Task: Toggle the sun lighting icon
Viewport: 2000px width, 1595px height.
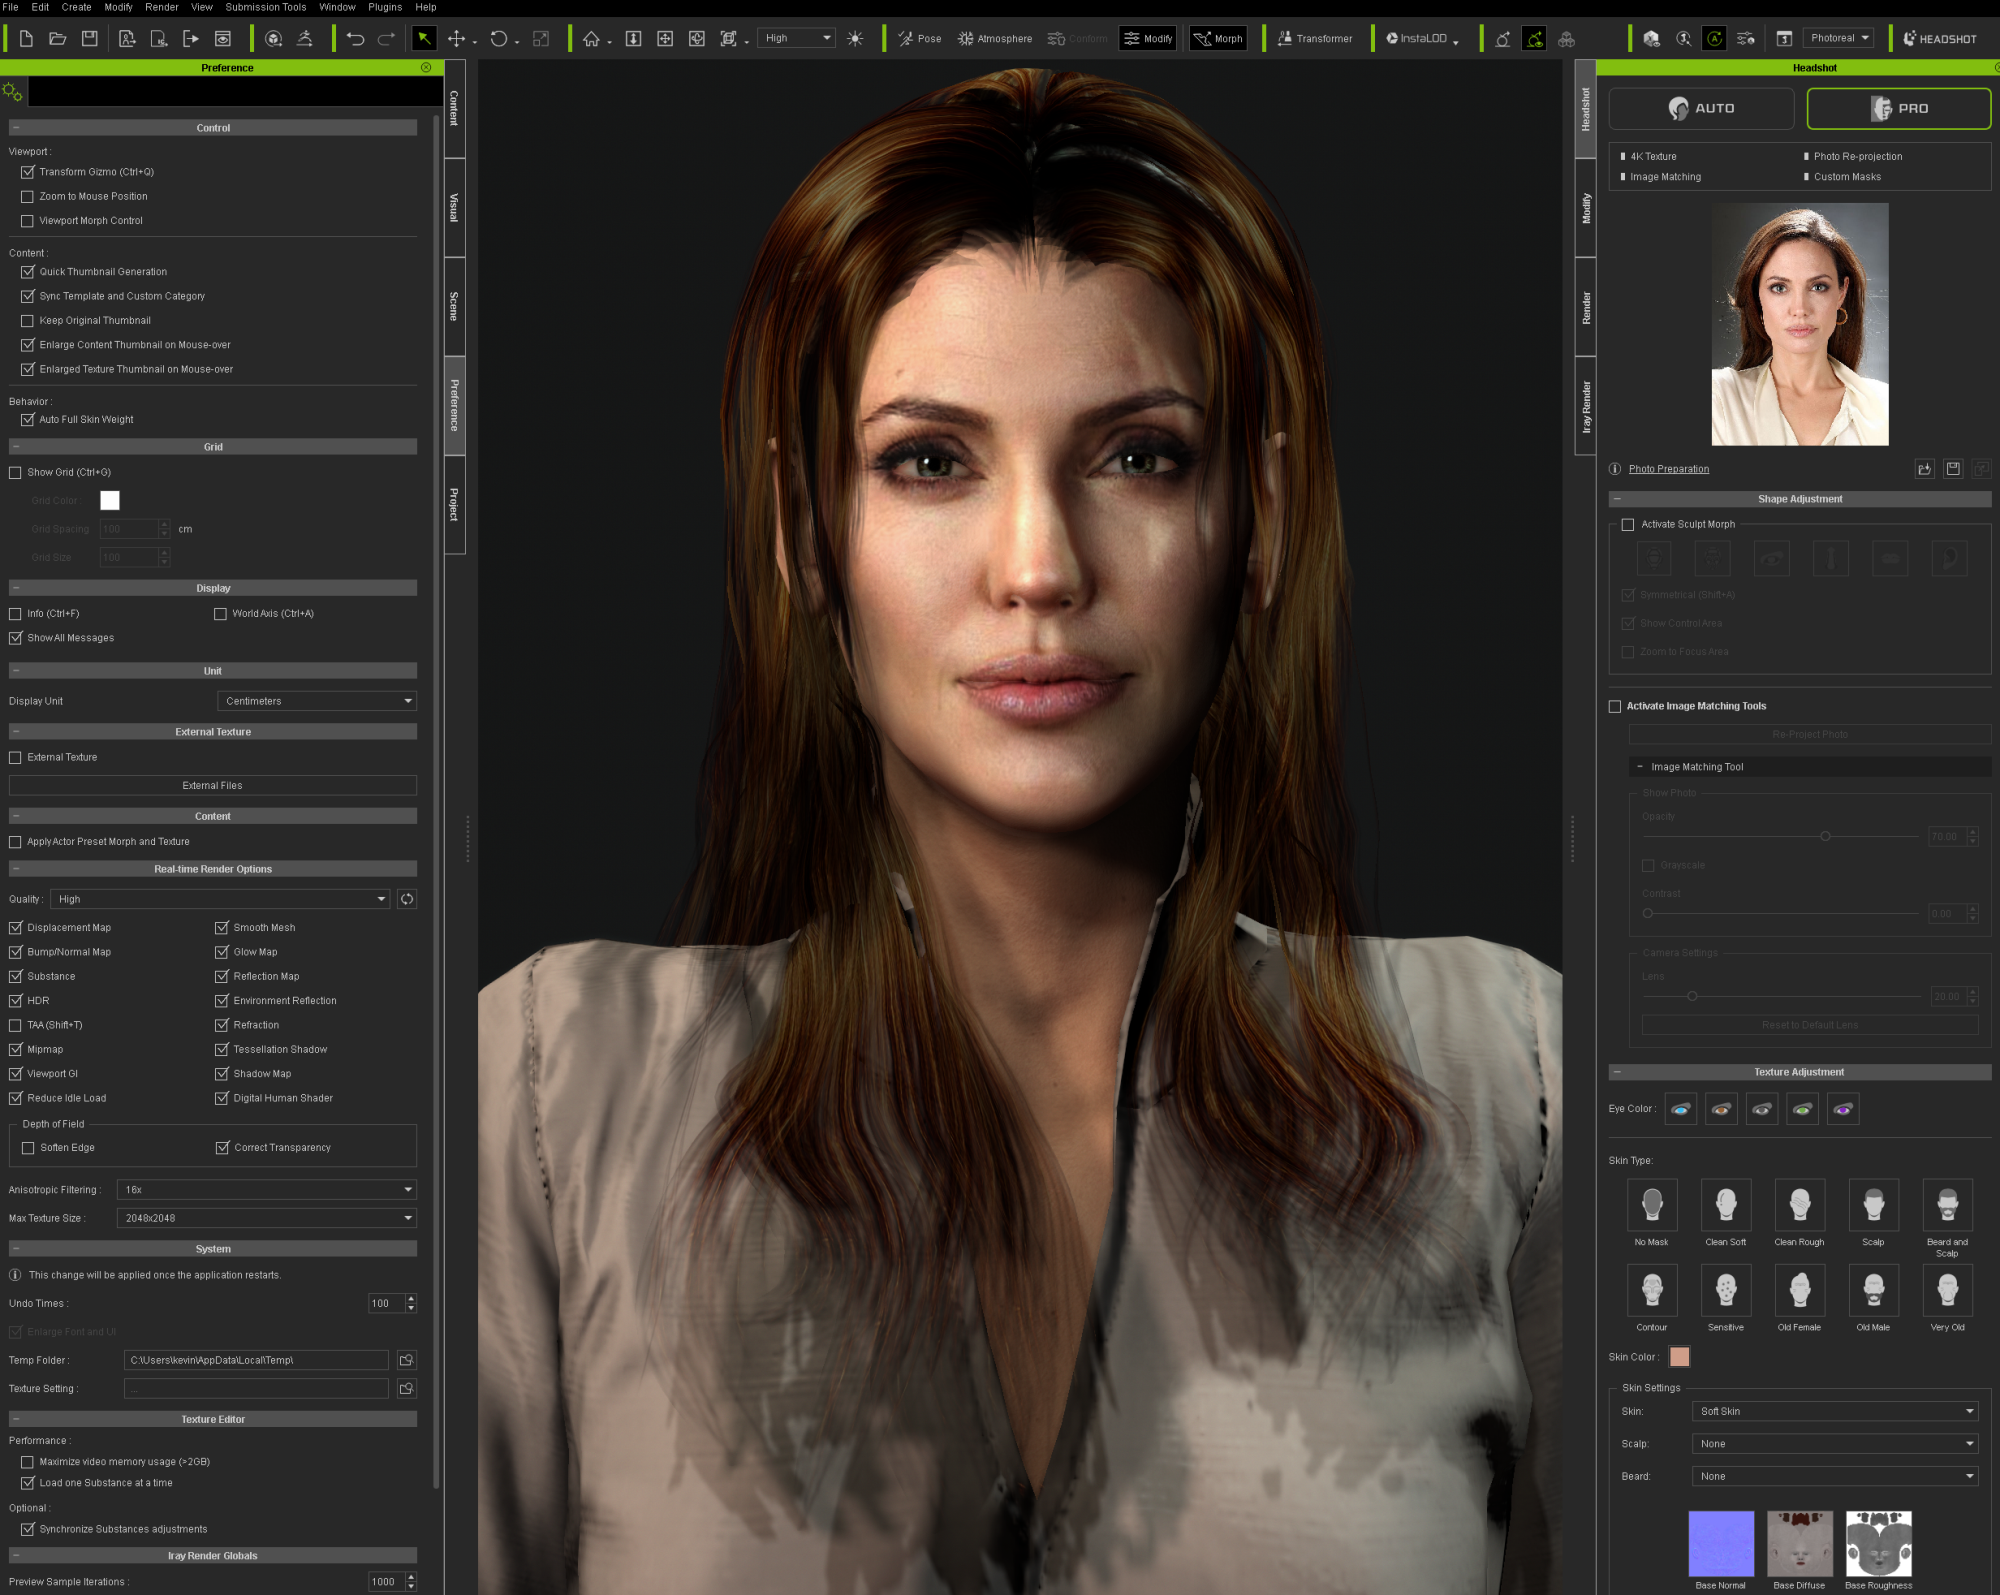Action: pyautogui.click(x=855, y=38)
